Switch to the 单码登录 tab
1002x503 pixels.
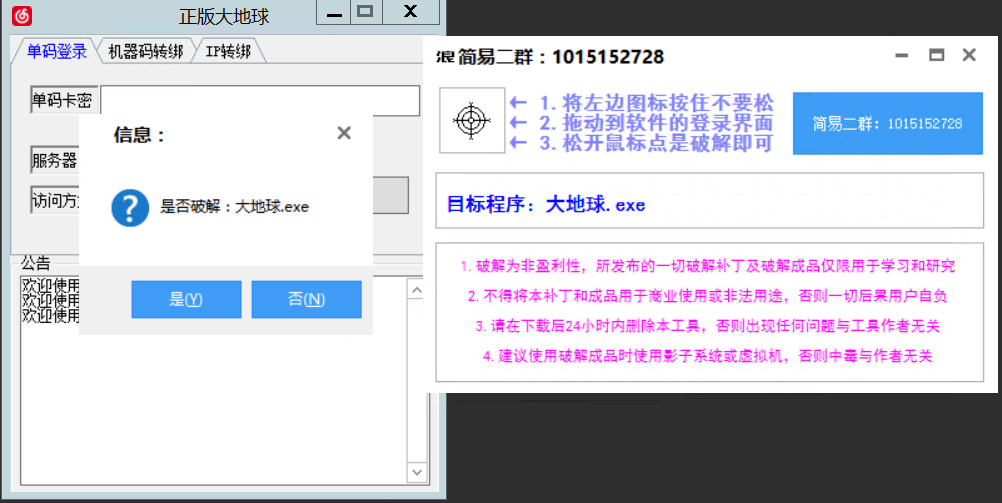(54, 51)
